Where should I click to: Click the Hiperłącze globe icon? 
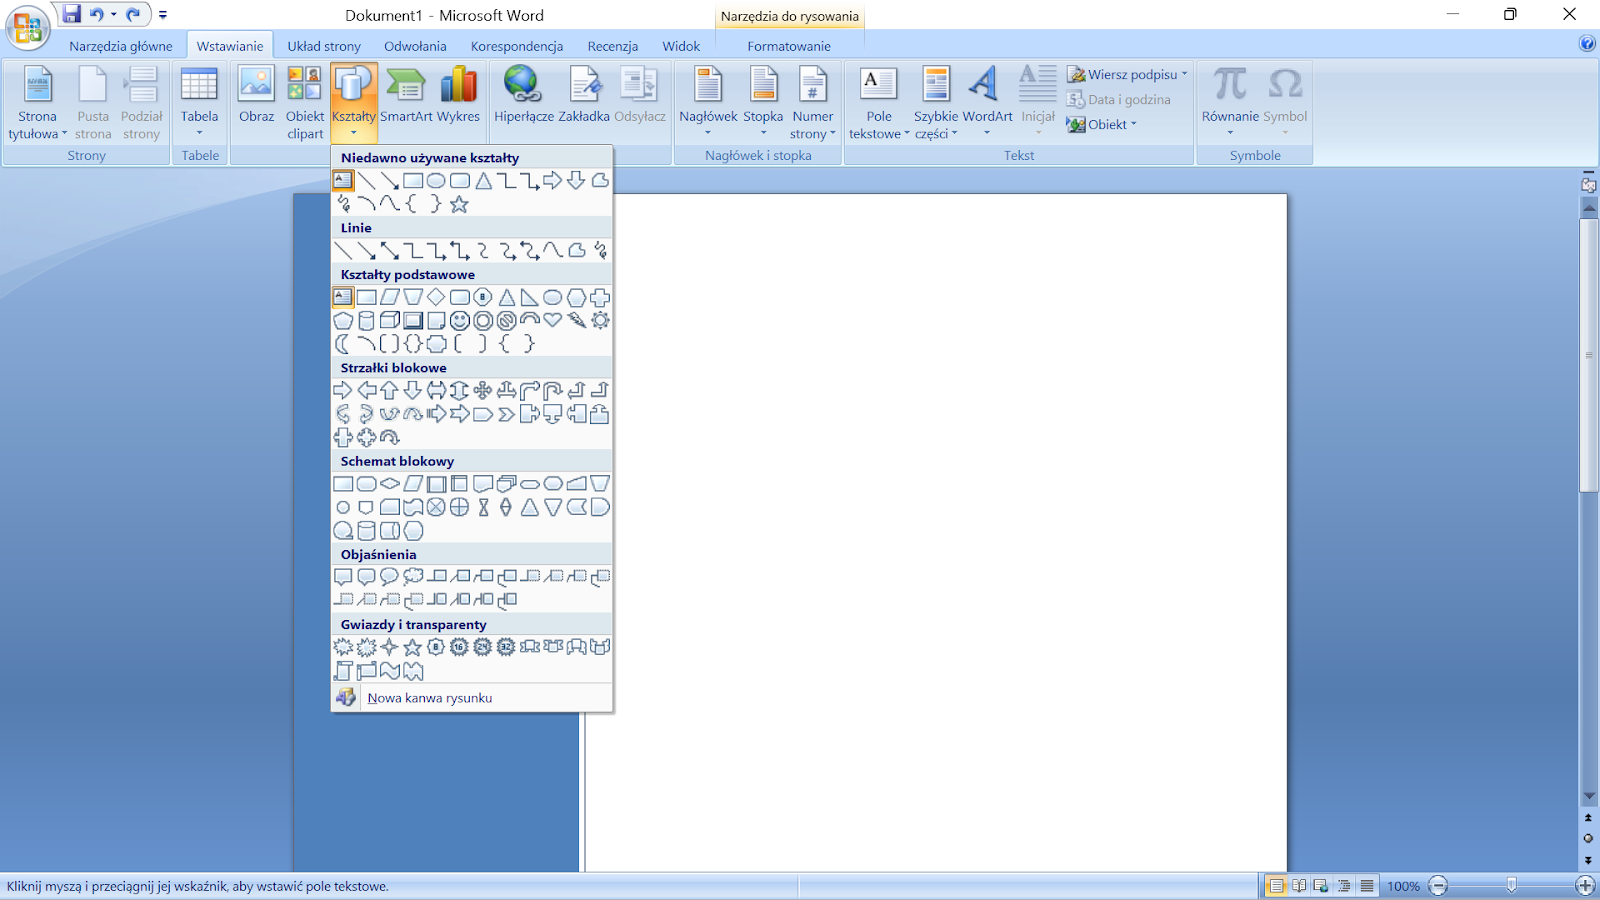pyautogui.click(x=522, y=86)
